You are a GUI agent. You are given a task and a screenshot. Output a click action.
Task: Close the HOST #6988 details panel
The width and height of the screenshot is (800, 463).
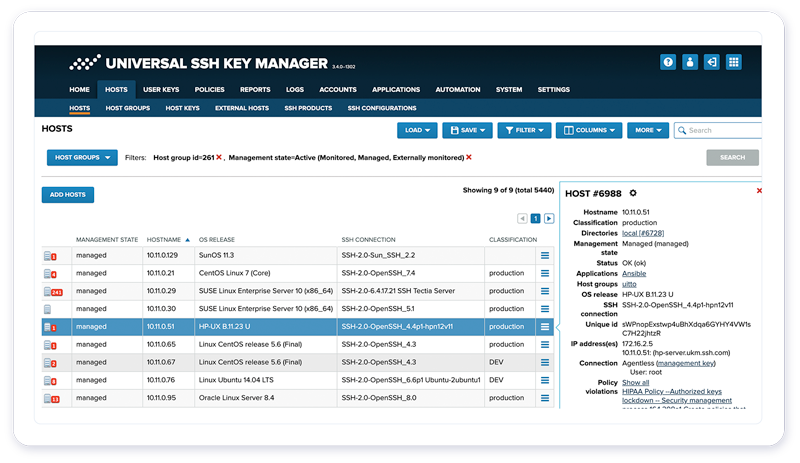point(759,191)
